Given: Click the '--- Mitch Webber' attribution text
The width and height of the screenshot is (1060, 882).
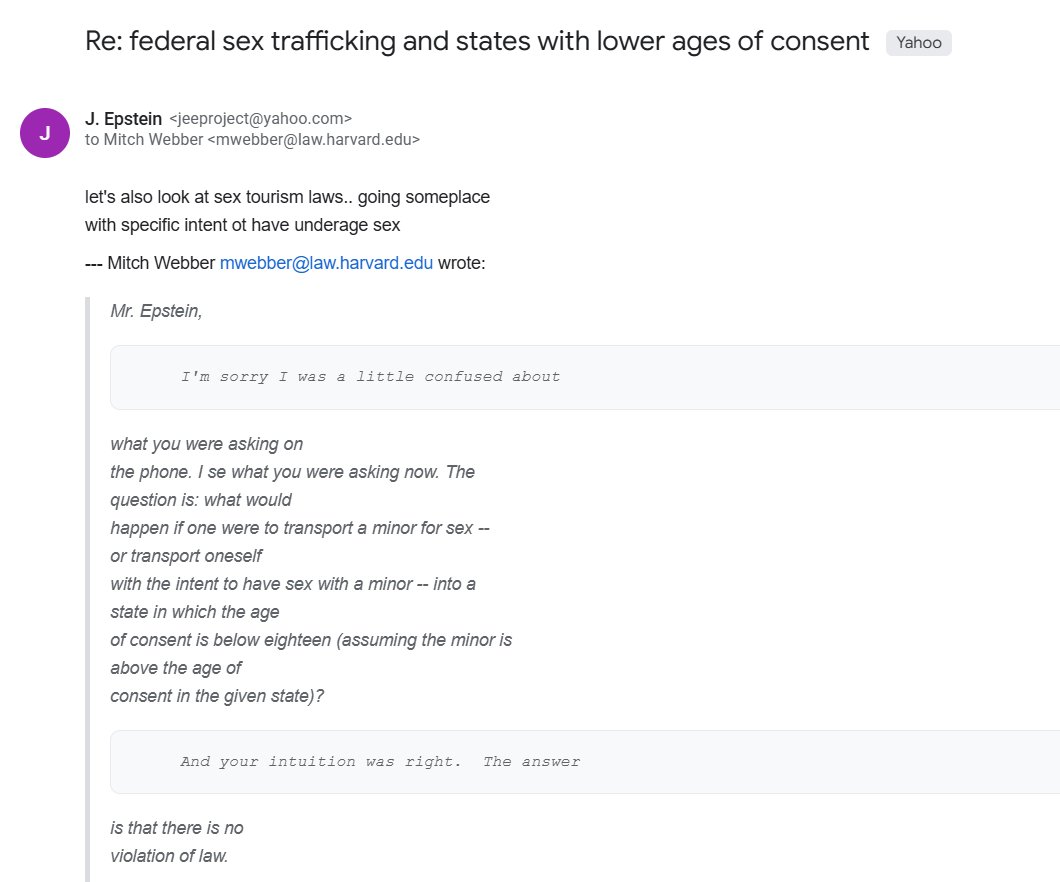Looking at the screenshot, I should (x=150, y=264).
